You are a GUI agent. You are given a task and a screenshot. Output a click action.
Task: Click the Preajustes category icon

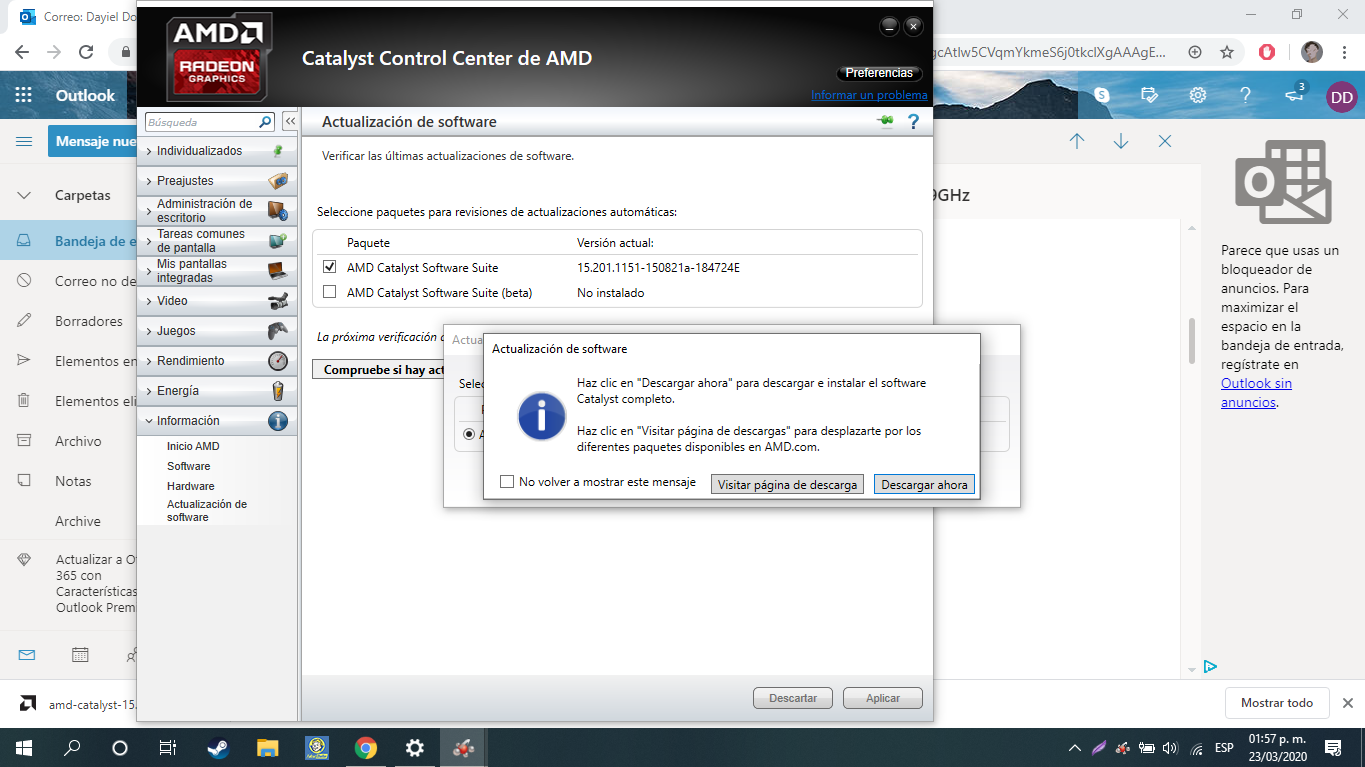(278, 181)
